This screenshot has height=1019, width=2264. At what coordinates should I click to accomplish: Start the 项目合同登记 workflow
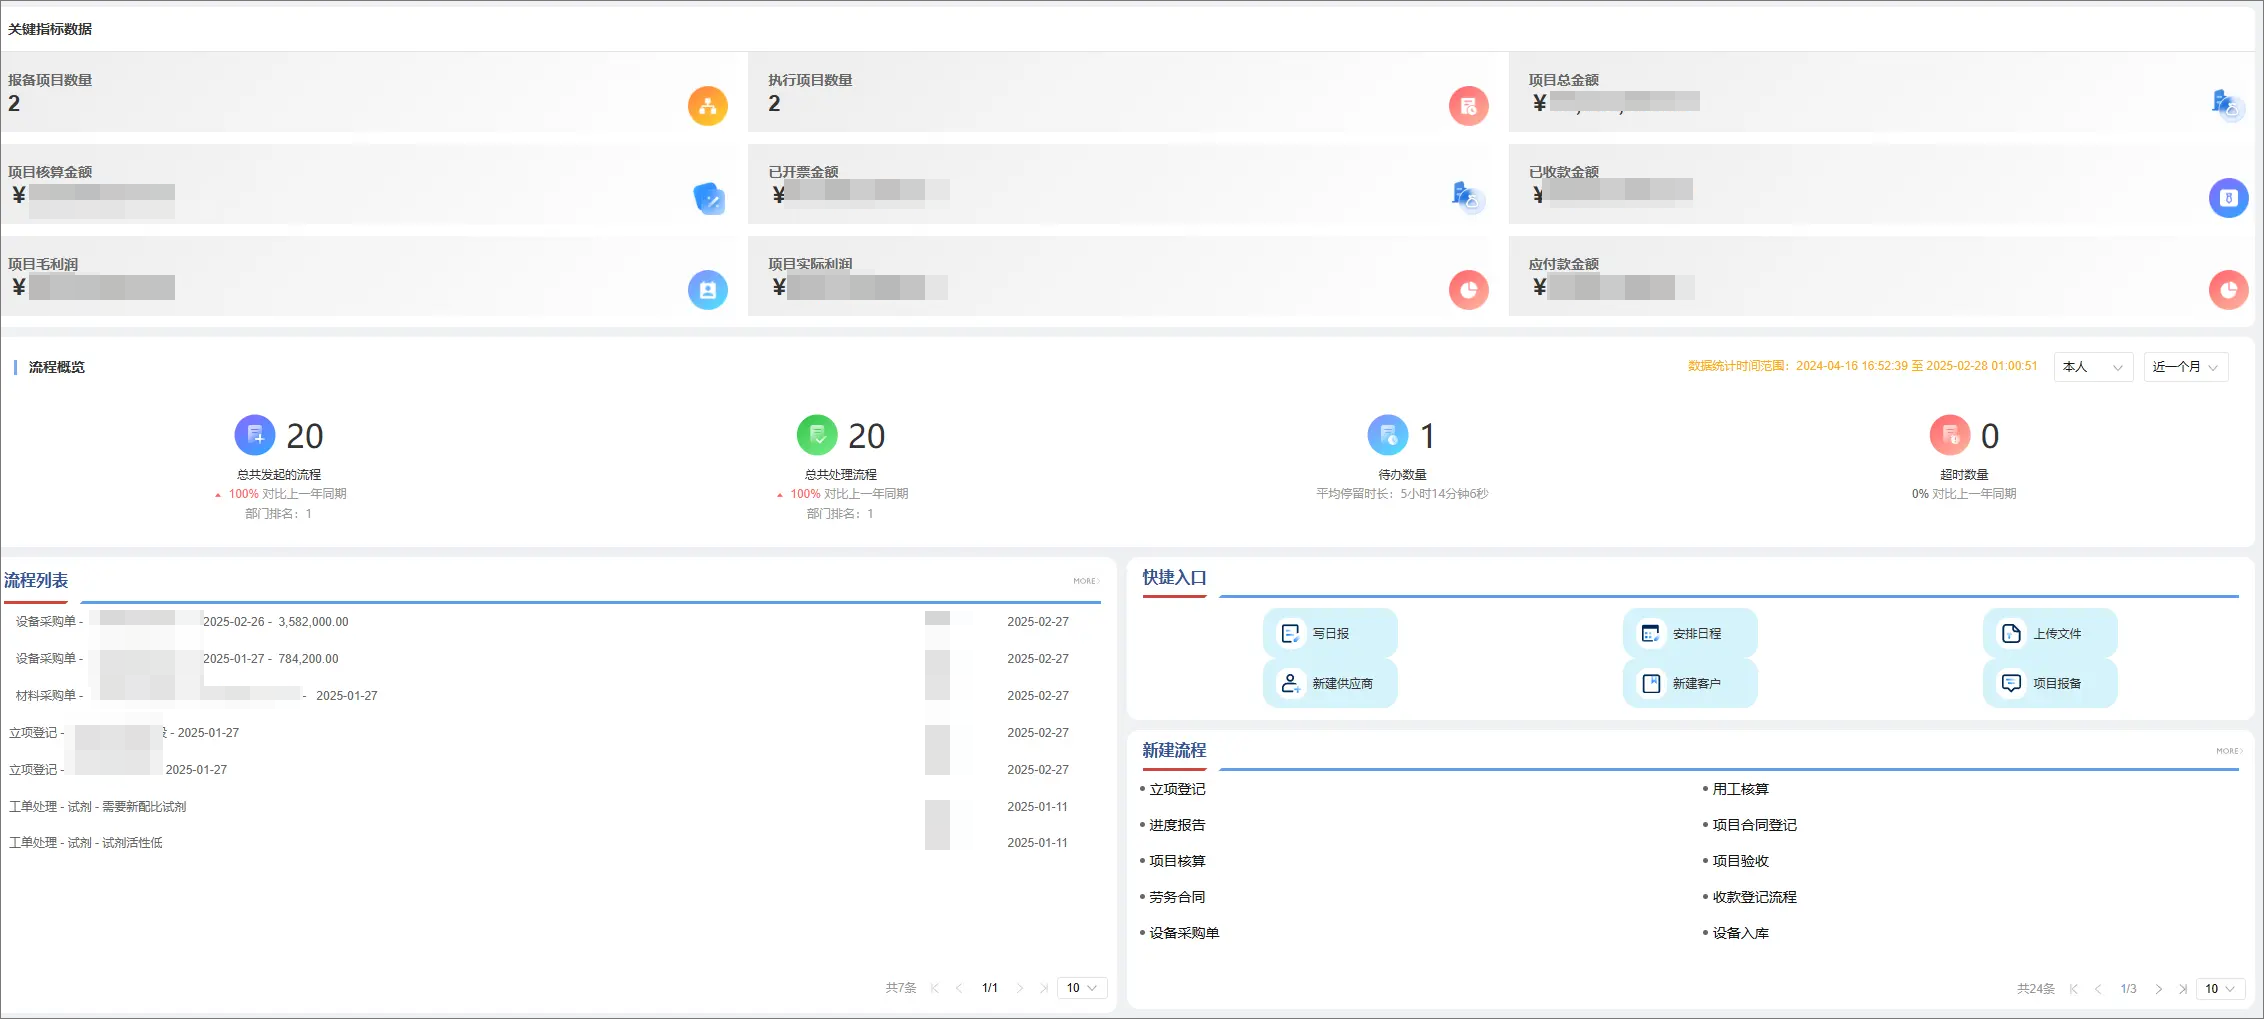tap(1754, 825)
